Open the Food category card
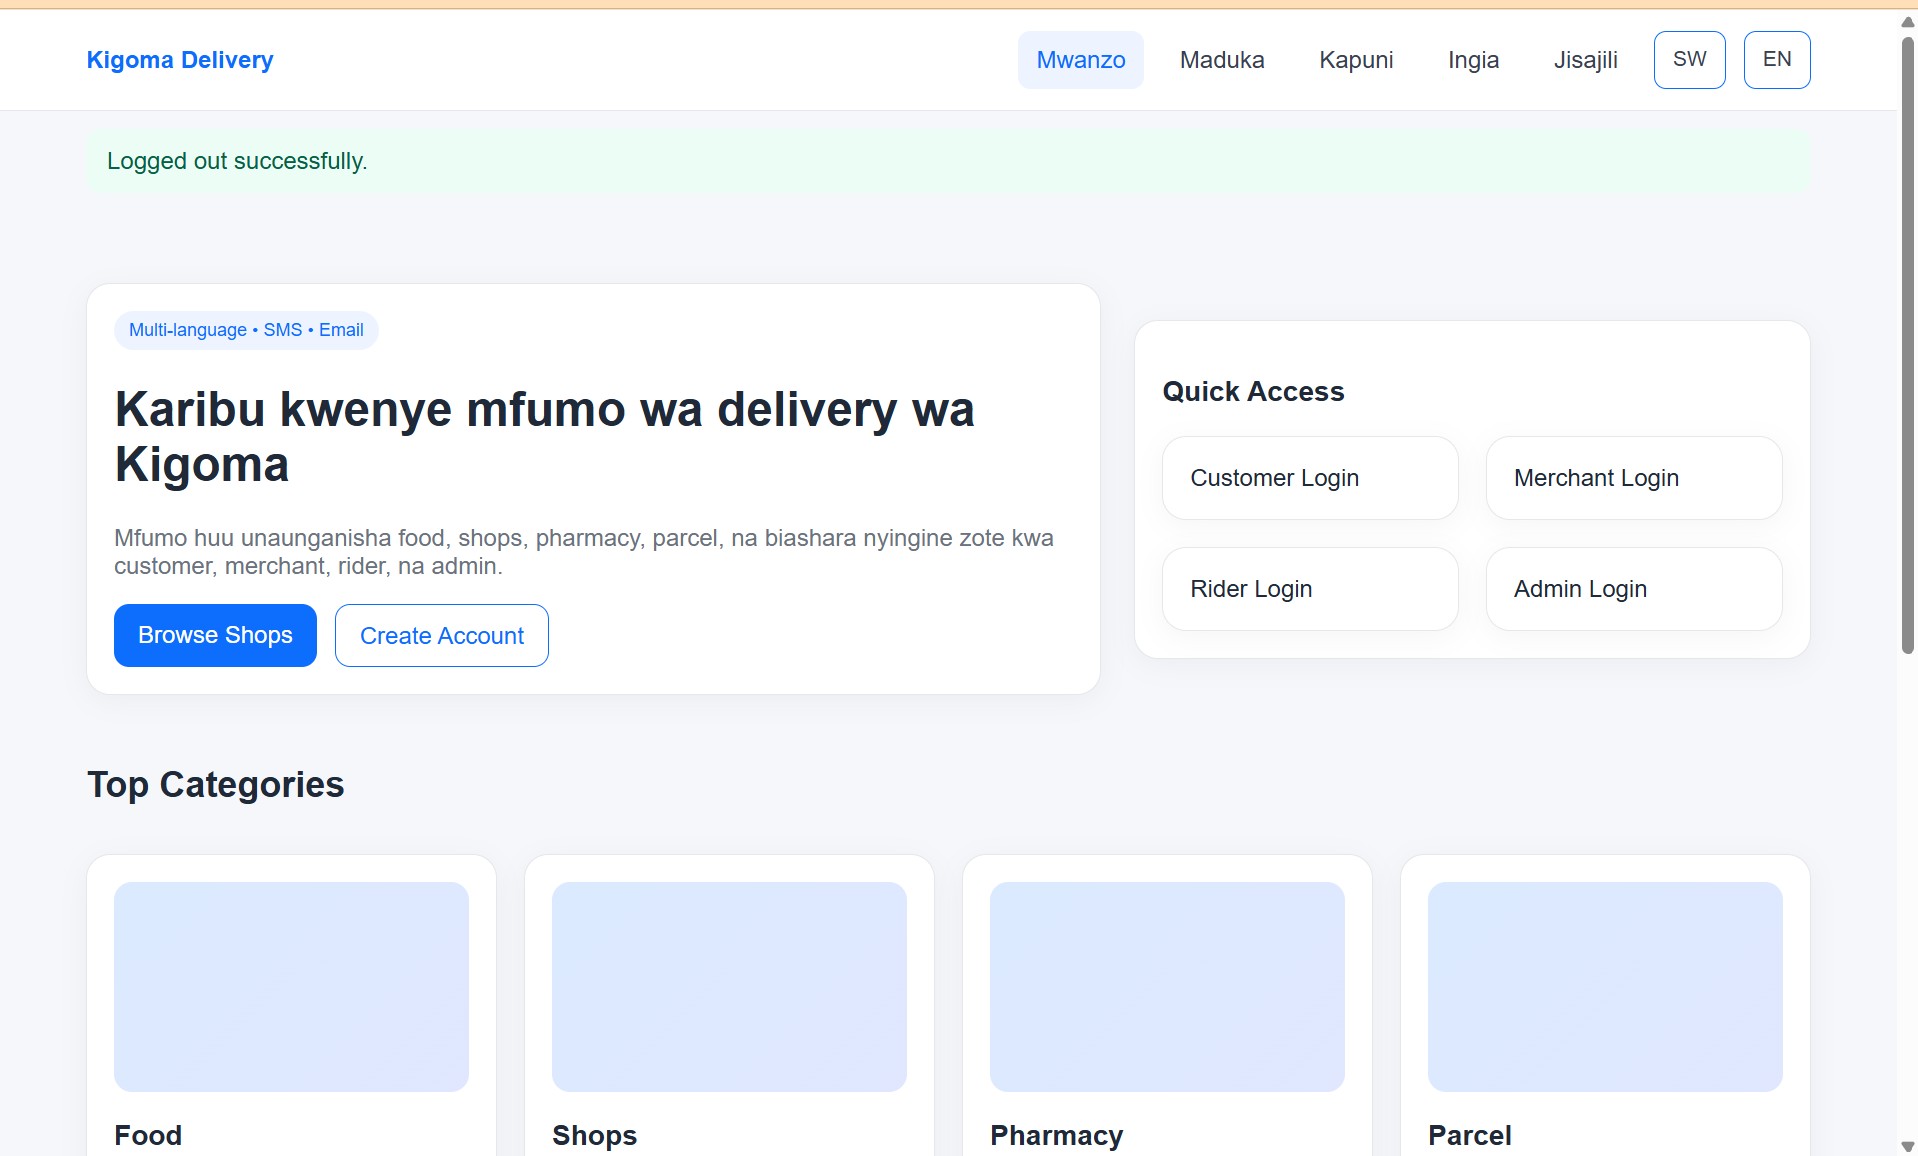This screenshot has width=1918, height=1156. [x=290, y=987]
